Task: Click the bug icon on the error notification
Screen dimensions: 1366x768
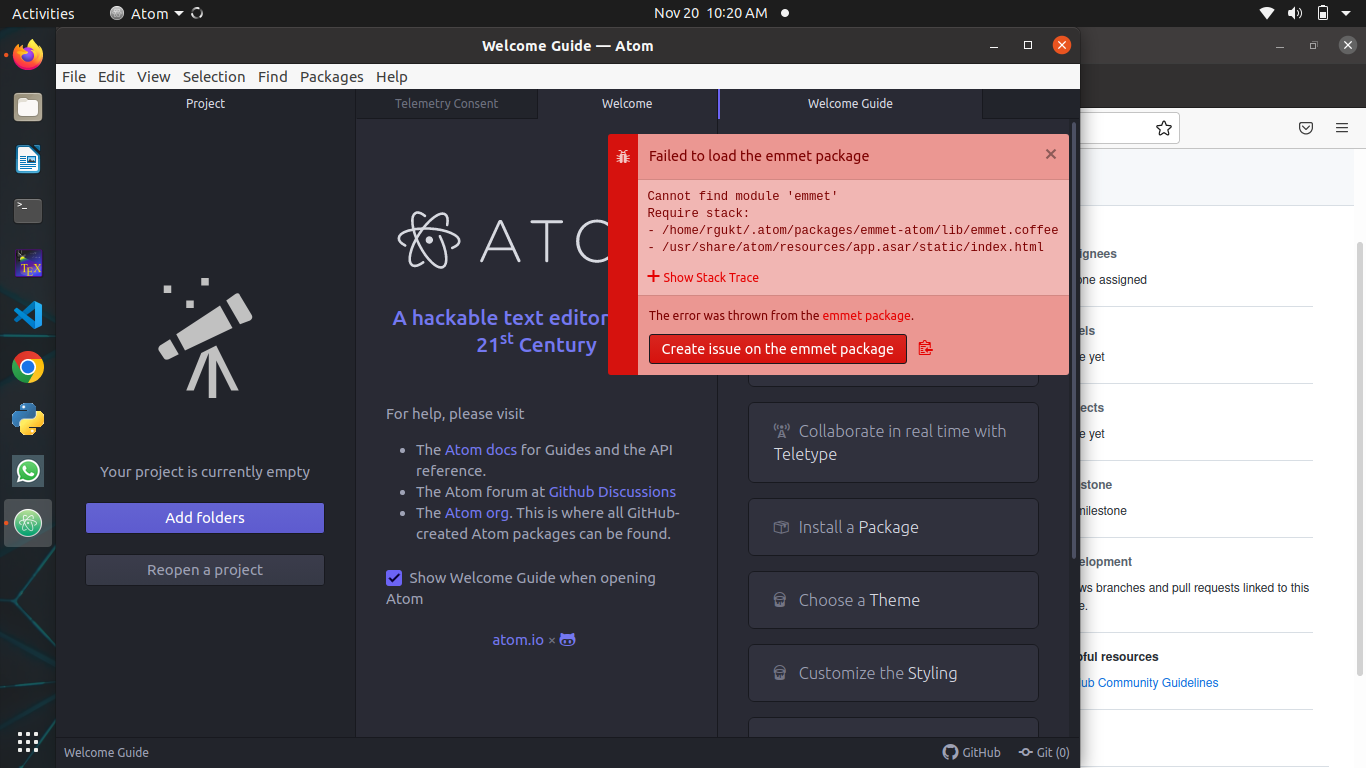Action: coord(623,156)
